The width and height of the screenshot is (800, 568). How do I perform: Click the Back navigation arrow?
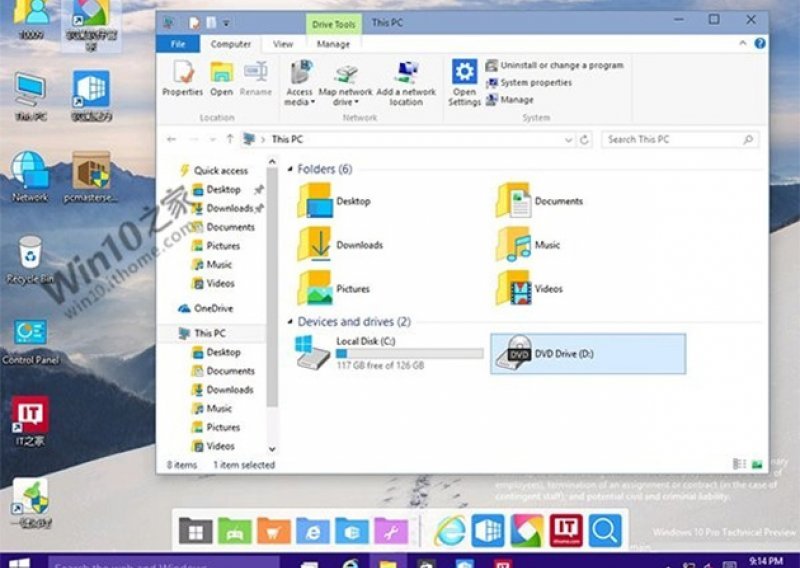(171, 139)
